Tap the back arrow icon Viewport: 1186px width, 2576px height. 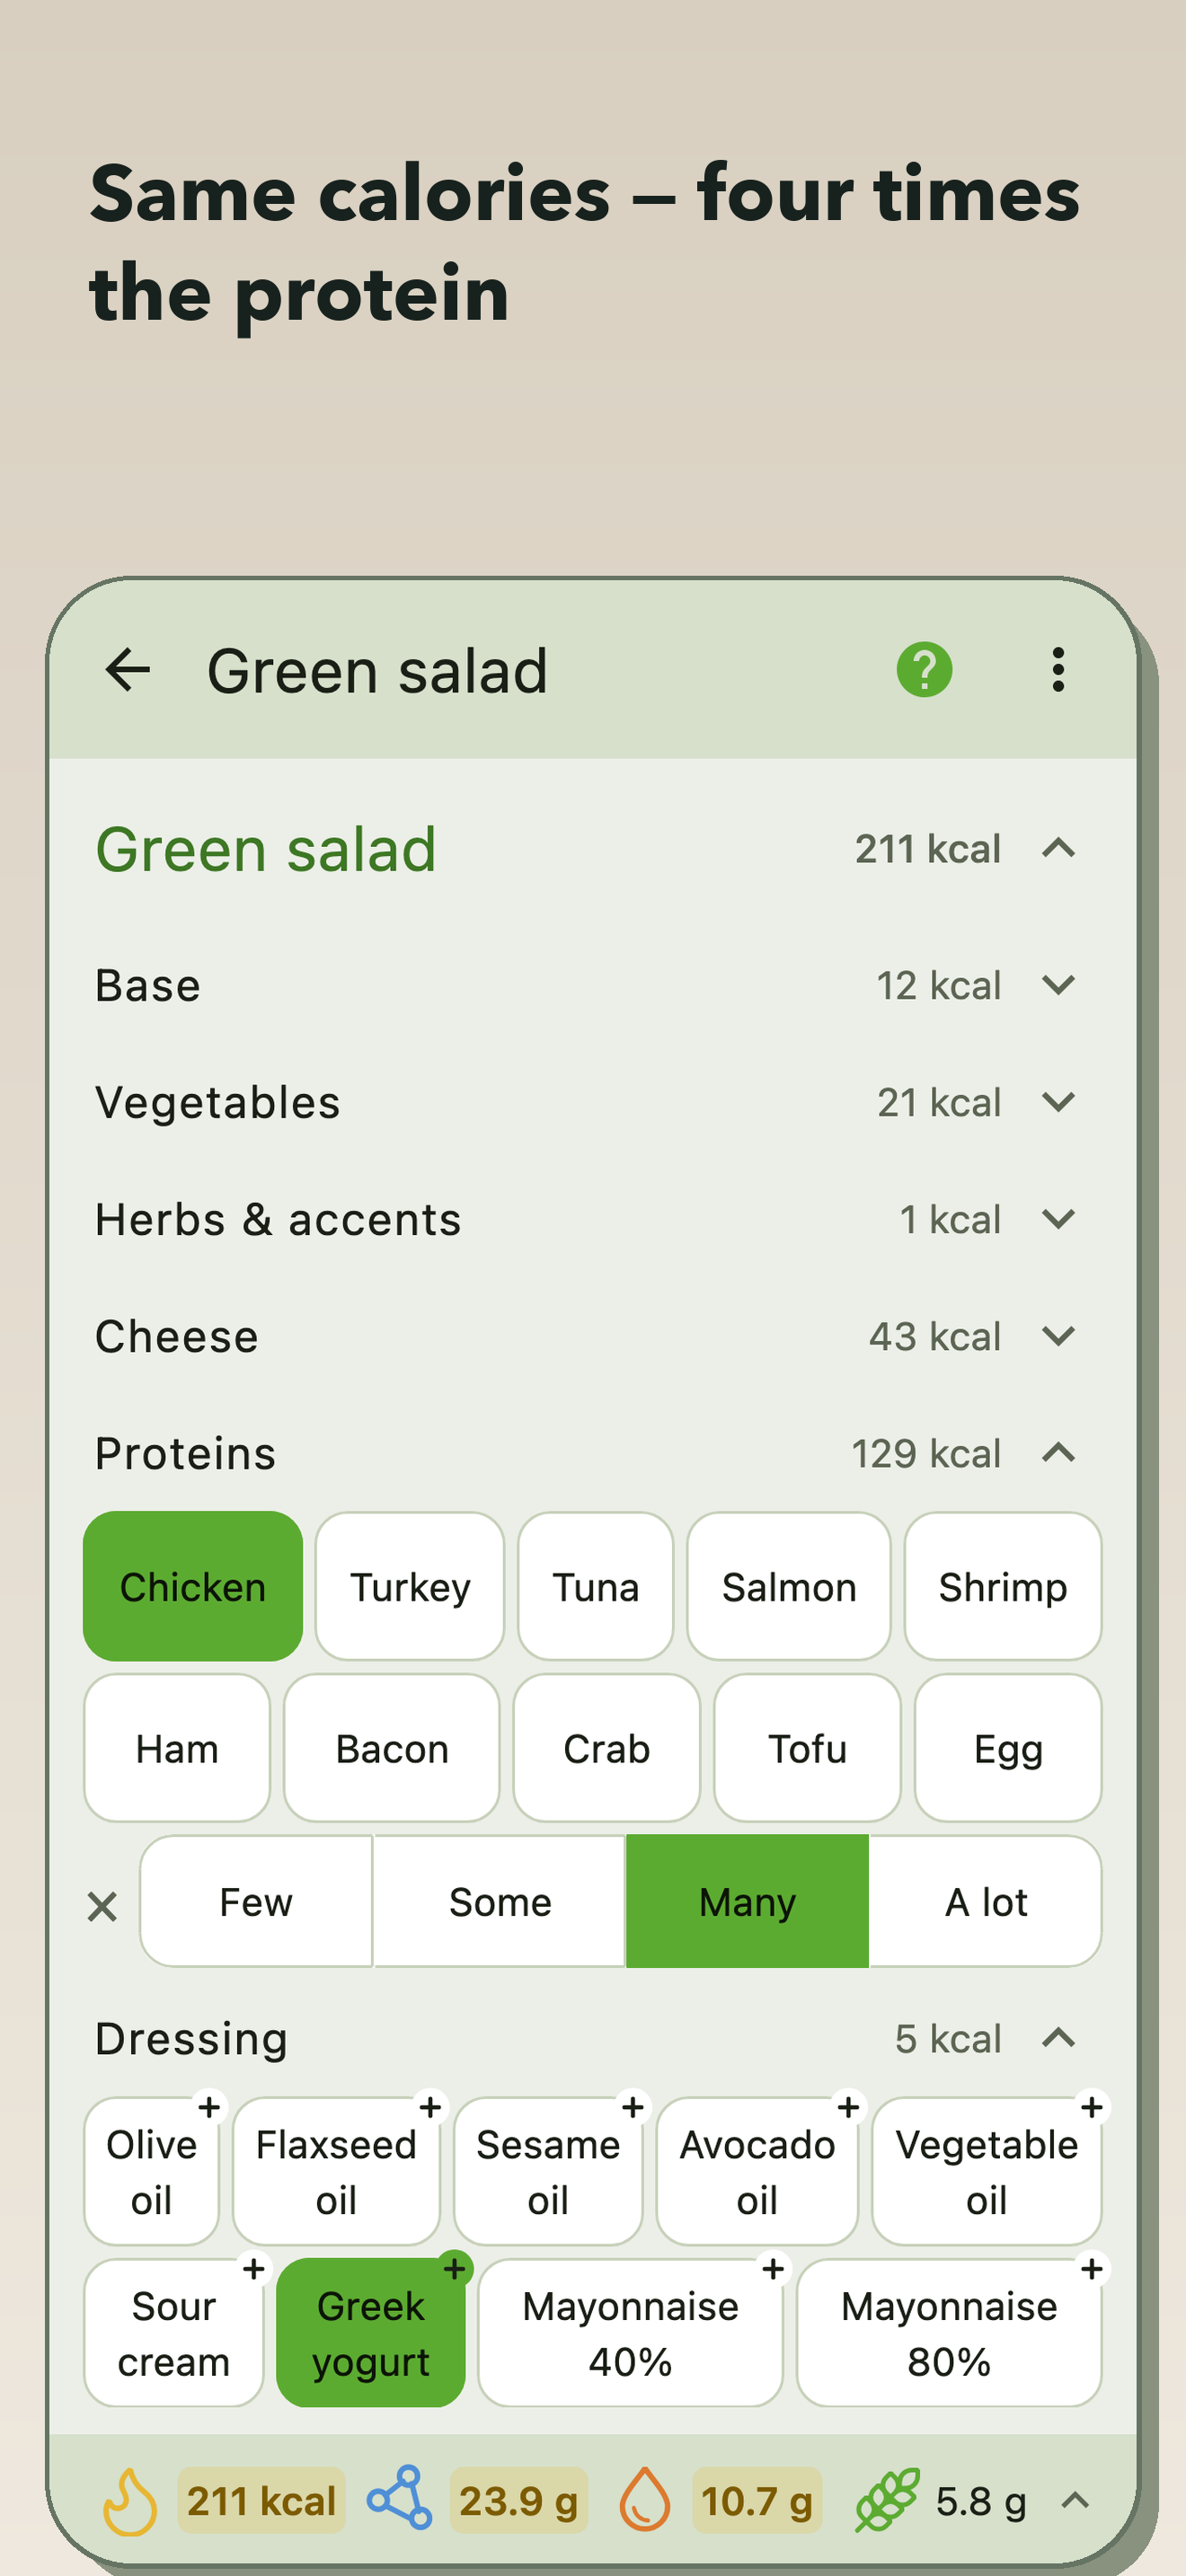[x=128, y=669]
